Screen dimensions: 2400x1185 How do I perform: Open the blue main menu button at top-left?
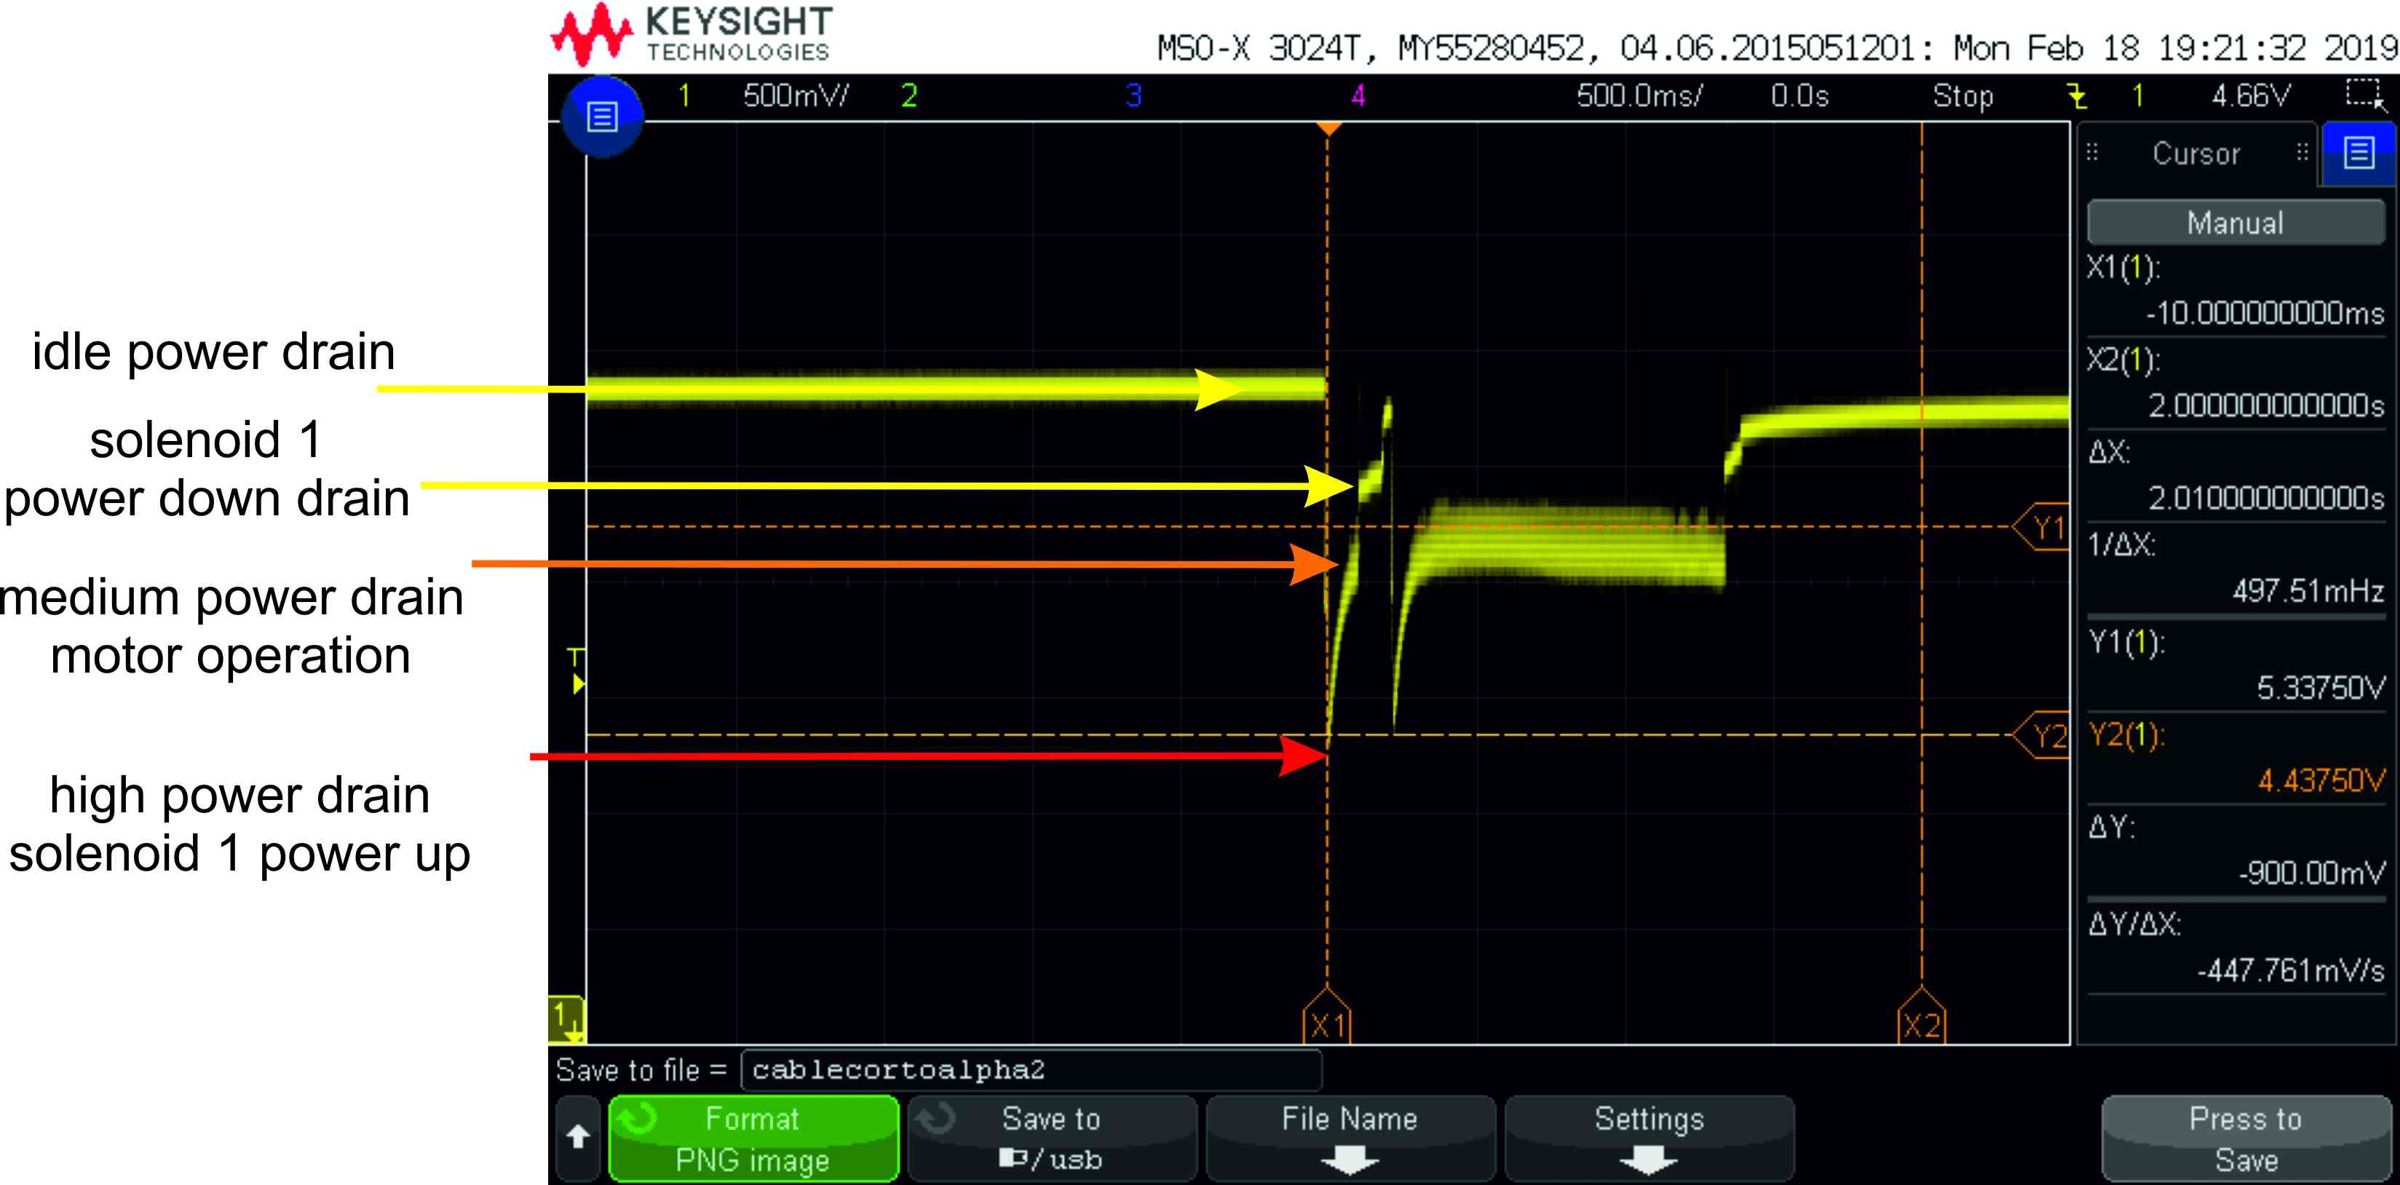tap(602, 117)
